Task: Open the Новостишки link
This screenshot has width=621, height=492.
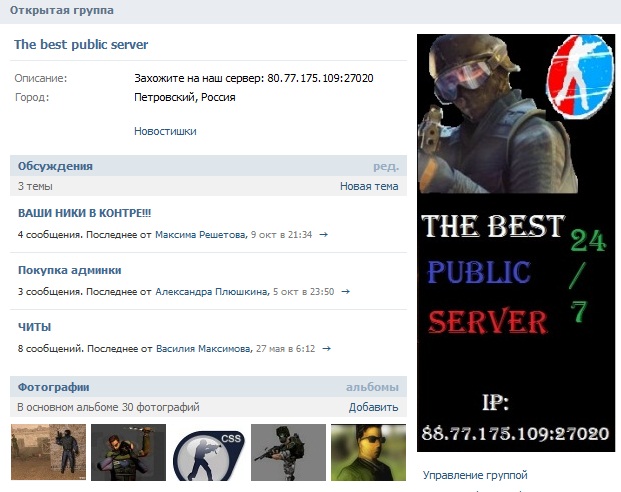Action: tap(165, 131)
